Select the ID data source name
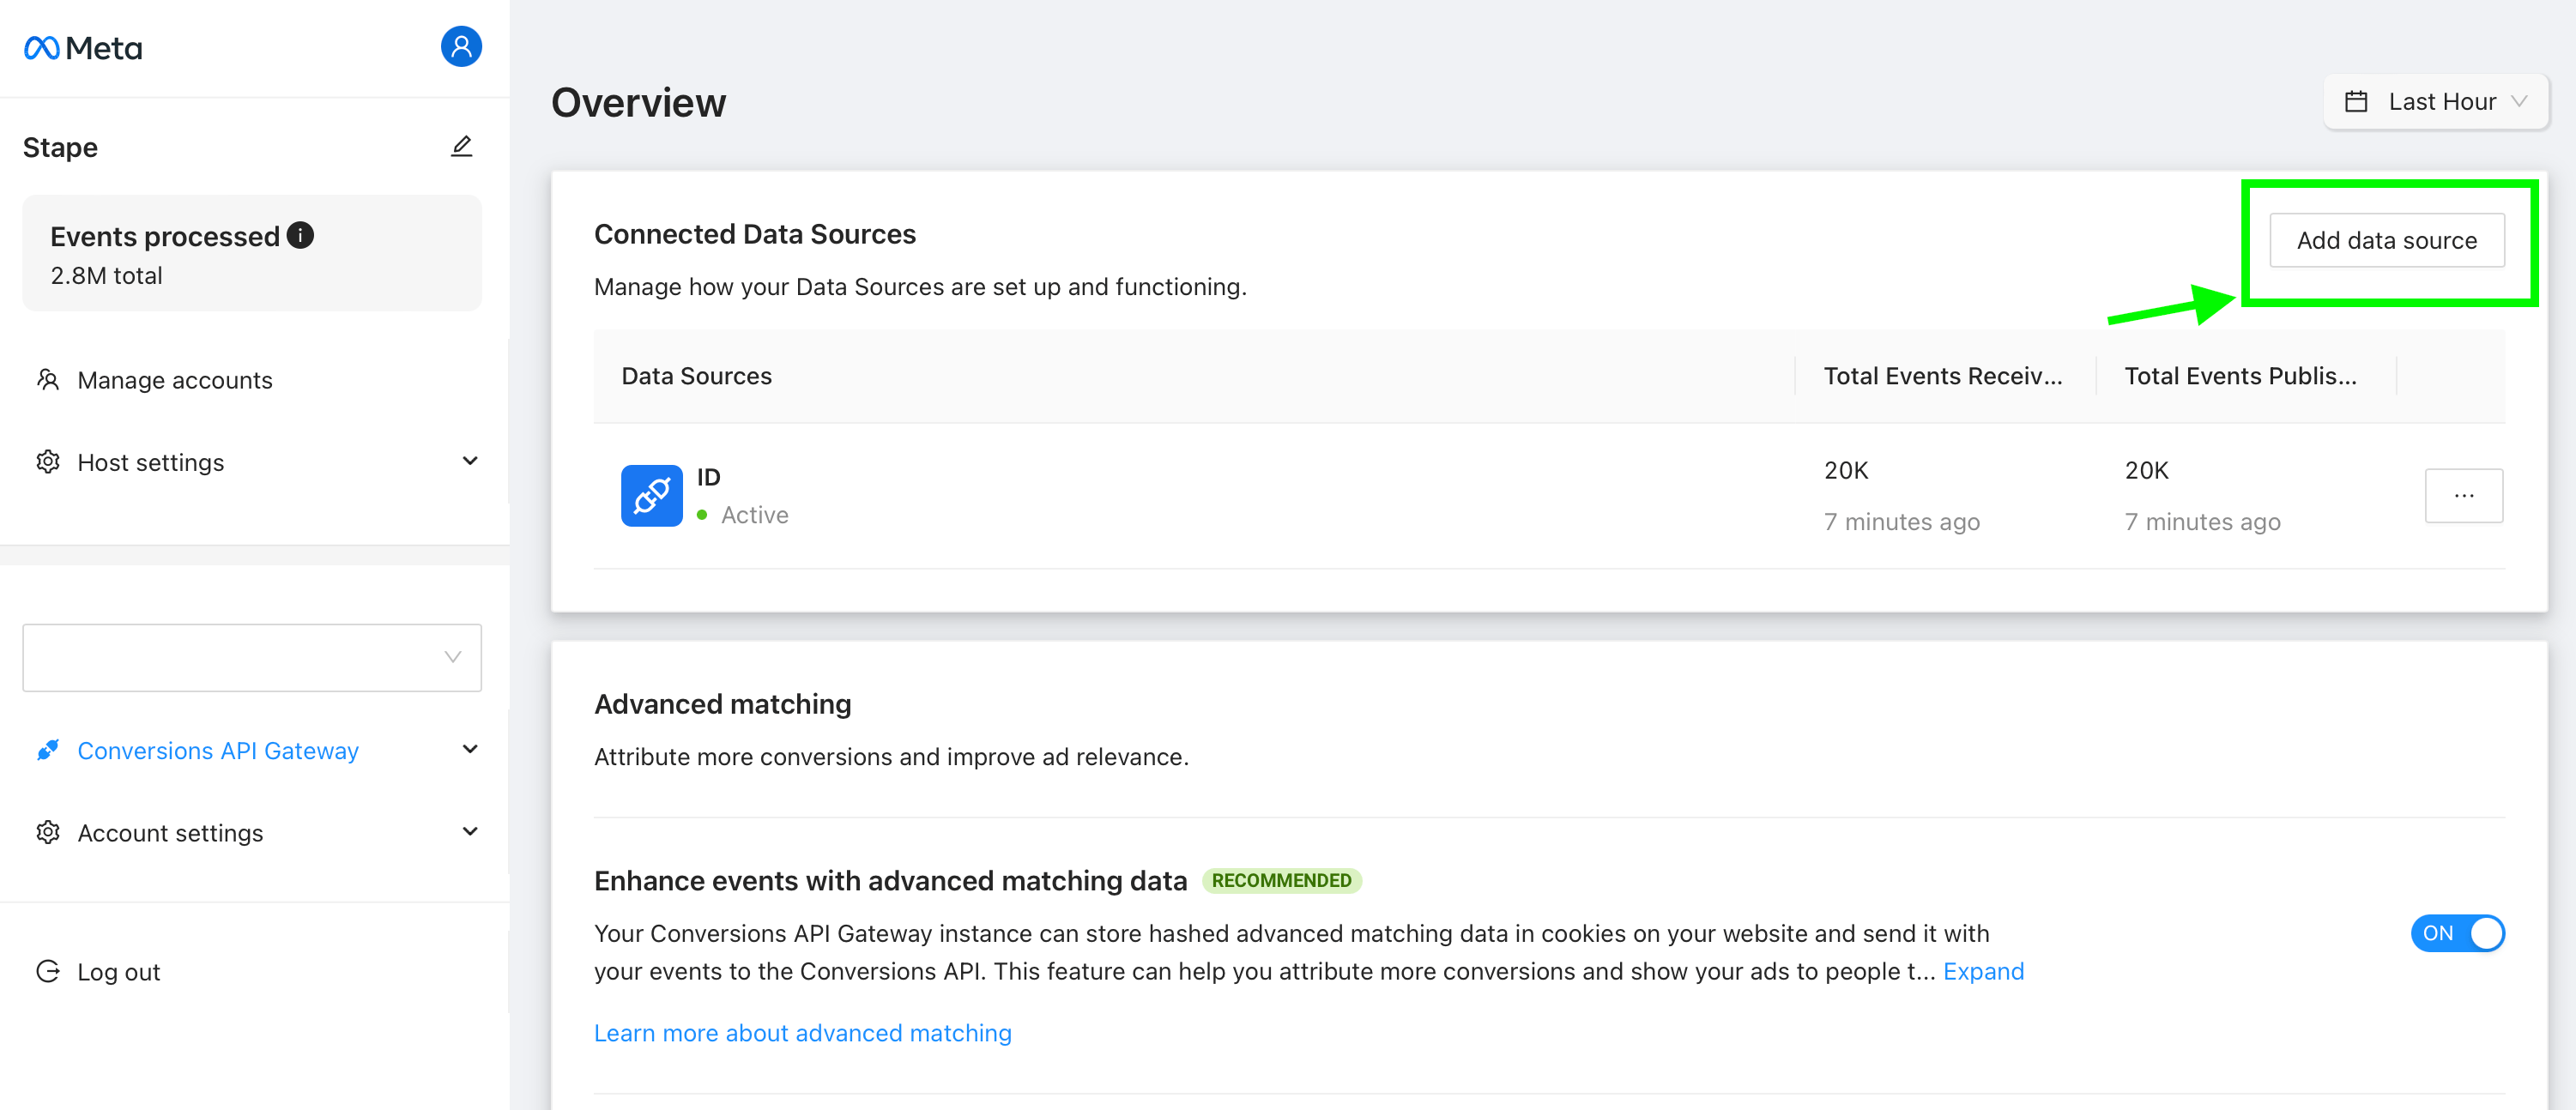Screen dimensions: 2576x1110 pos(709,477)
